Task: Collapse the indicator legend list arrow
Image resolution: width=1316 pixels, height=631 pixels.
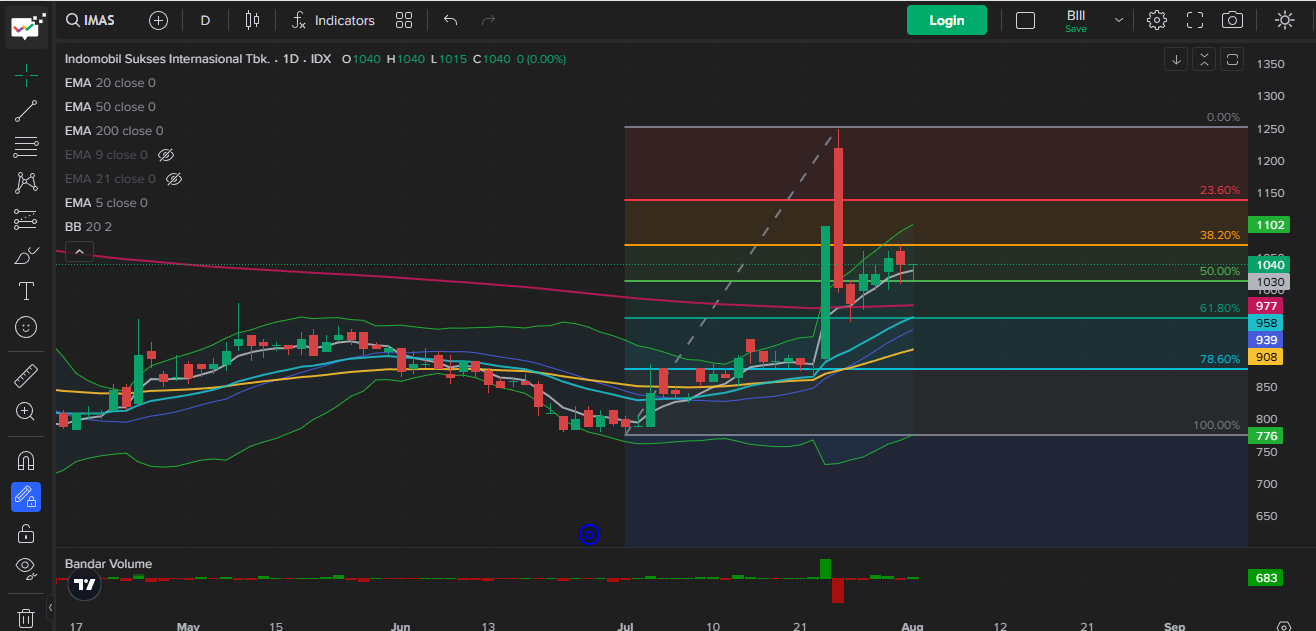Action: [80, 251]
